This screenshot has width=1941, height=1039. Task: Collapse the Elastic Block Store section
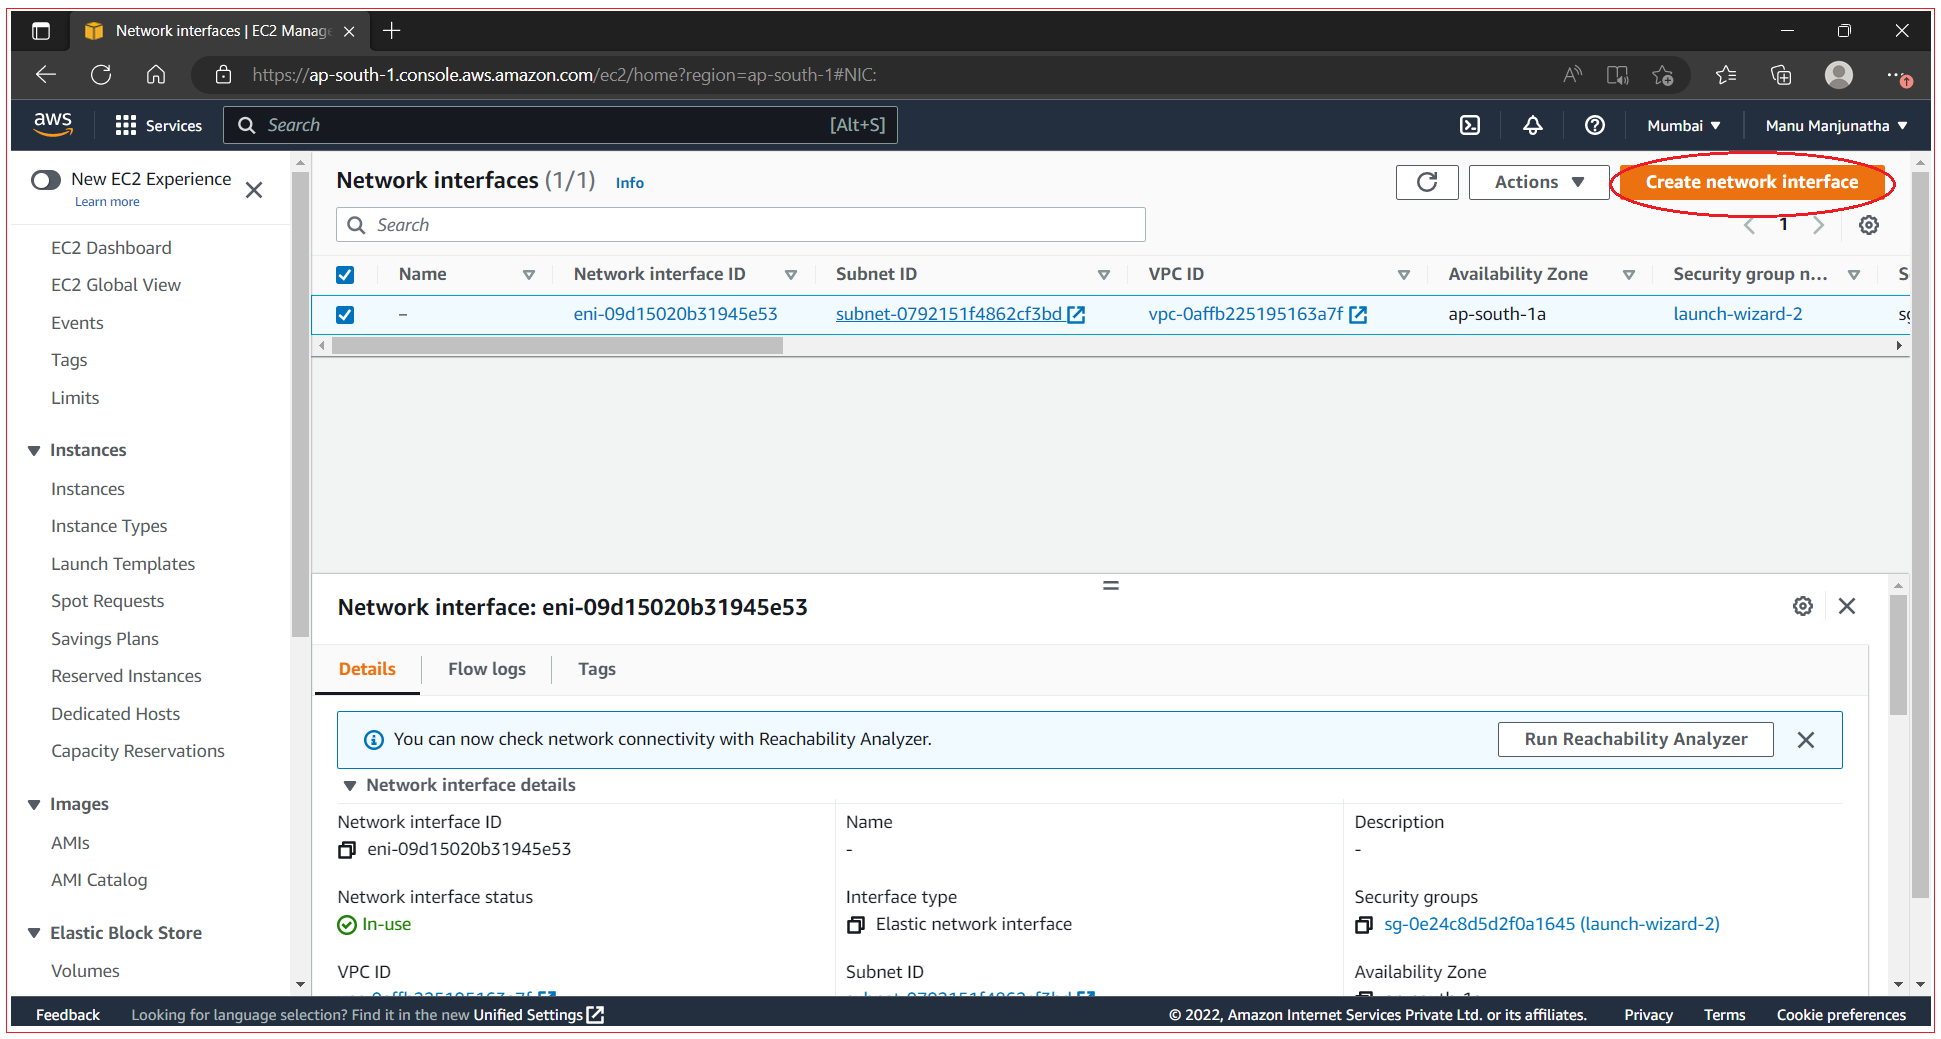click(34, 933)
